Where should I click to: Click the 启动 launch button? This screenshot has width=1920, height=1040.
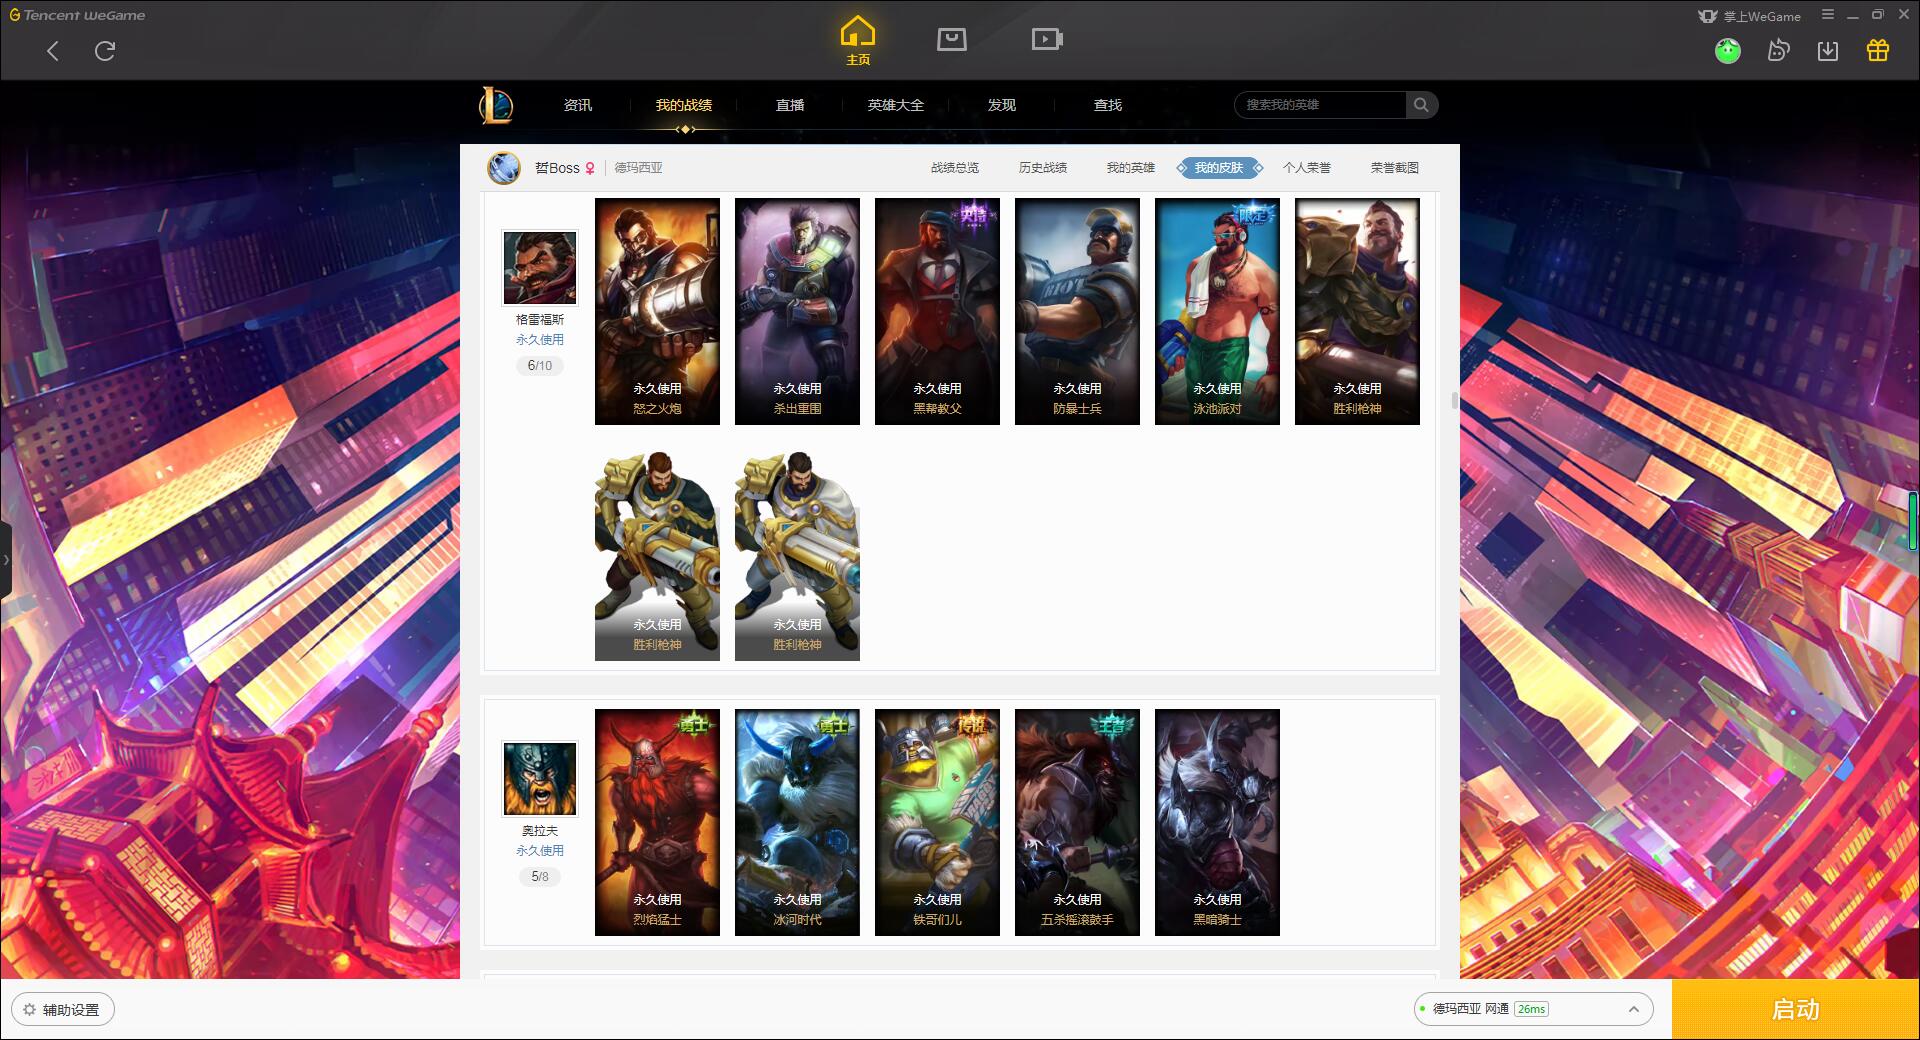coord(1795,1009)
